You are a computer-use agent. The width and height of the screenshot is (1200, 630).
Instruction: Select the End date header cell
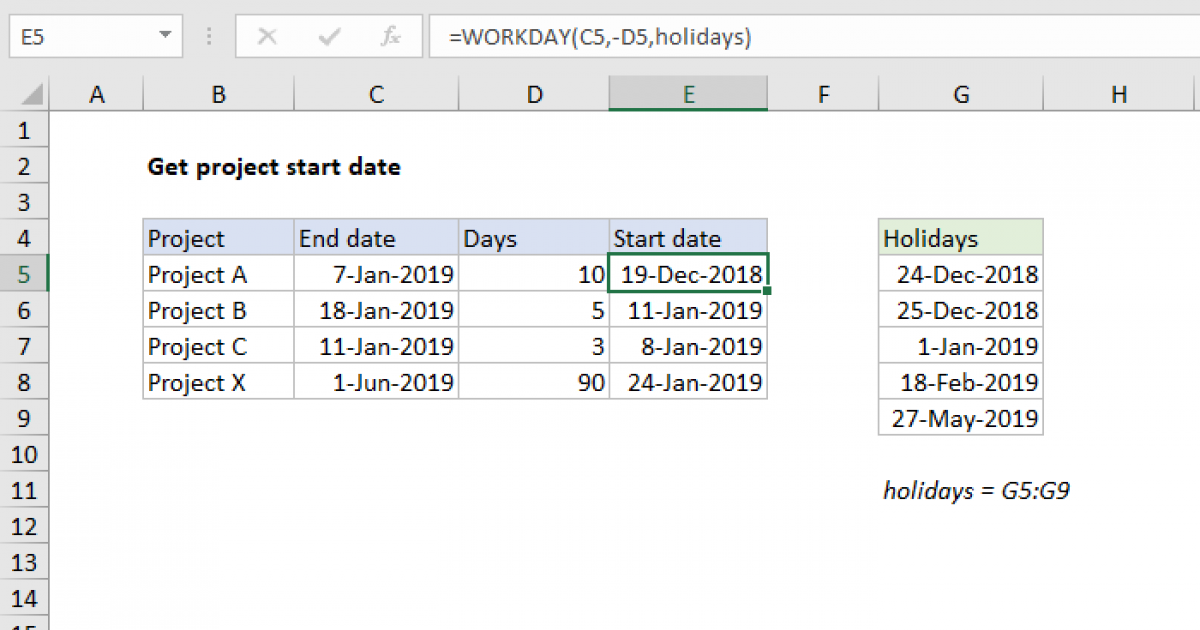376,239
